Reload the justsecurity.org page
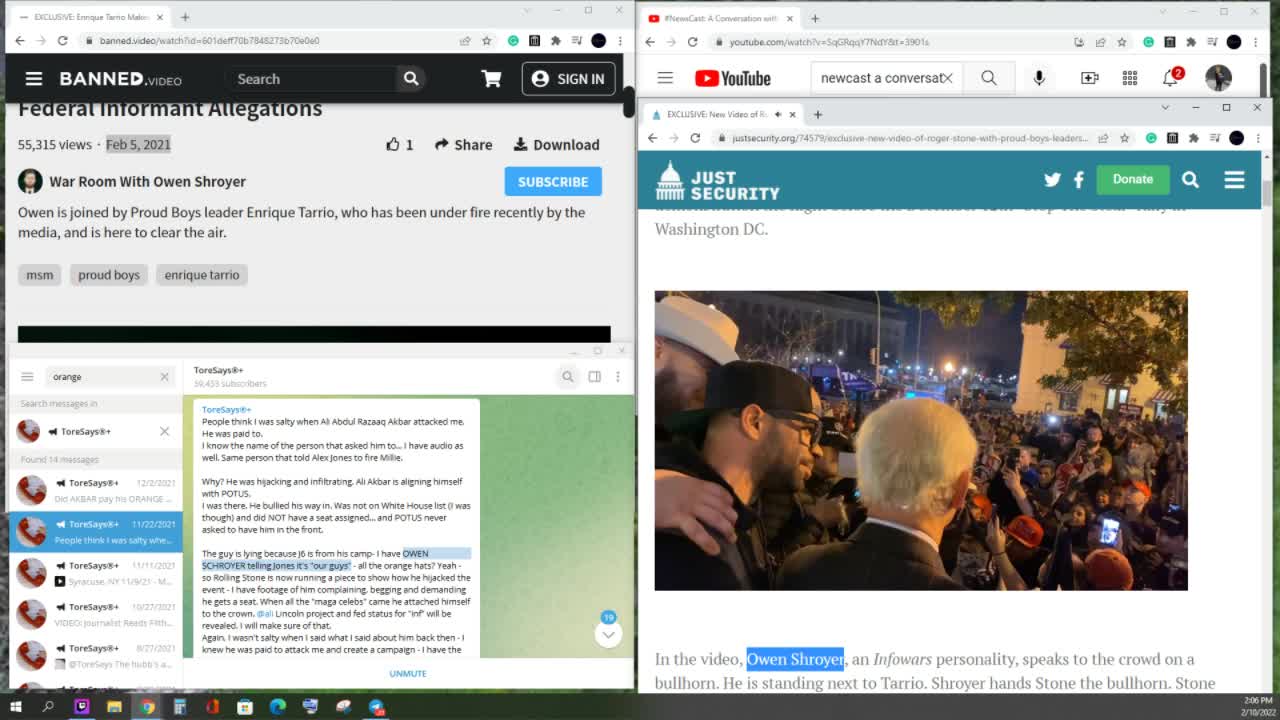The image size is (1280, 720). click(695, 138)
